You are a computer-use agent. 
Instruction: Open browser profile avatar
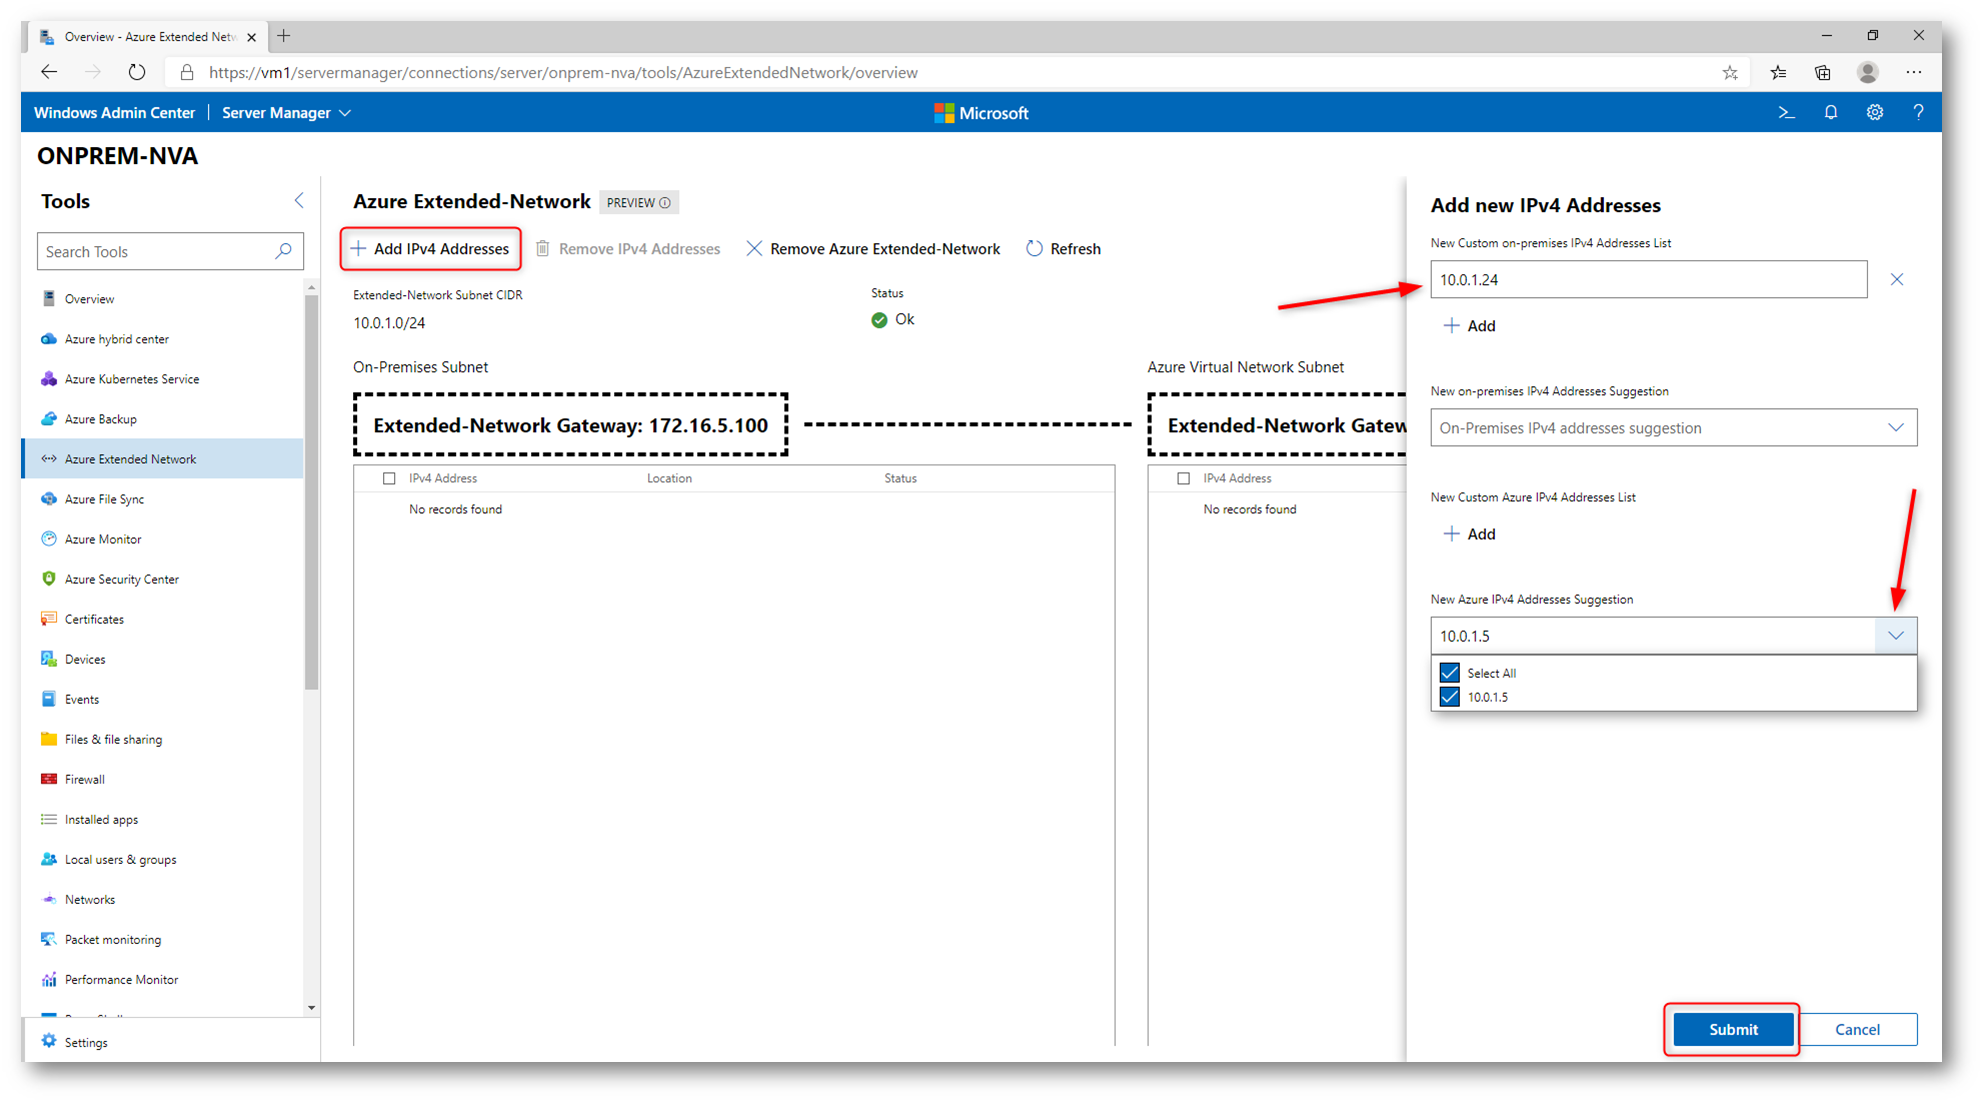pyautogui.click(x=1867, y=72)
